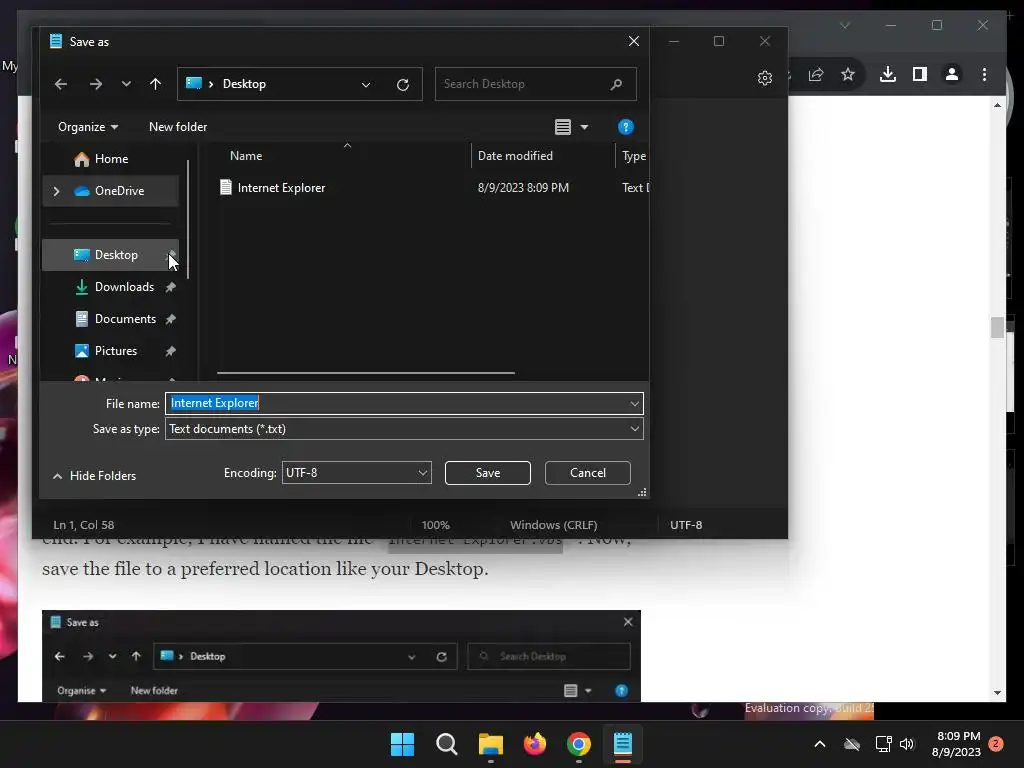Expand the File name history dropdown
Screen dimensions: 1024x768
(634, 404)
